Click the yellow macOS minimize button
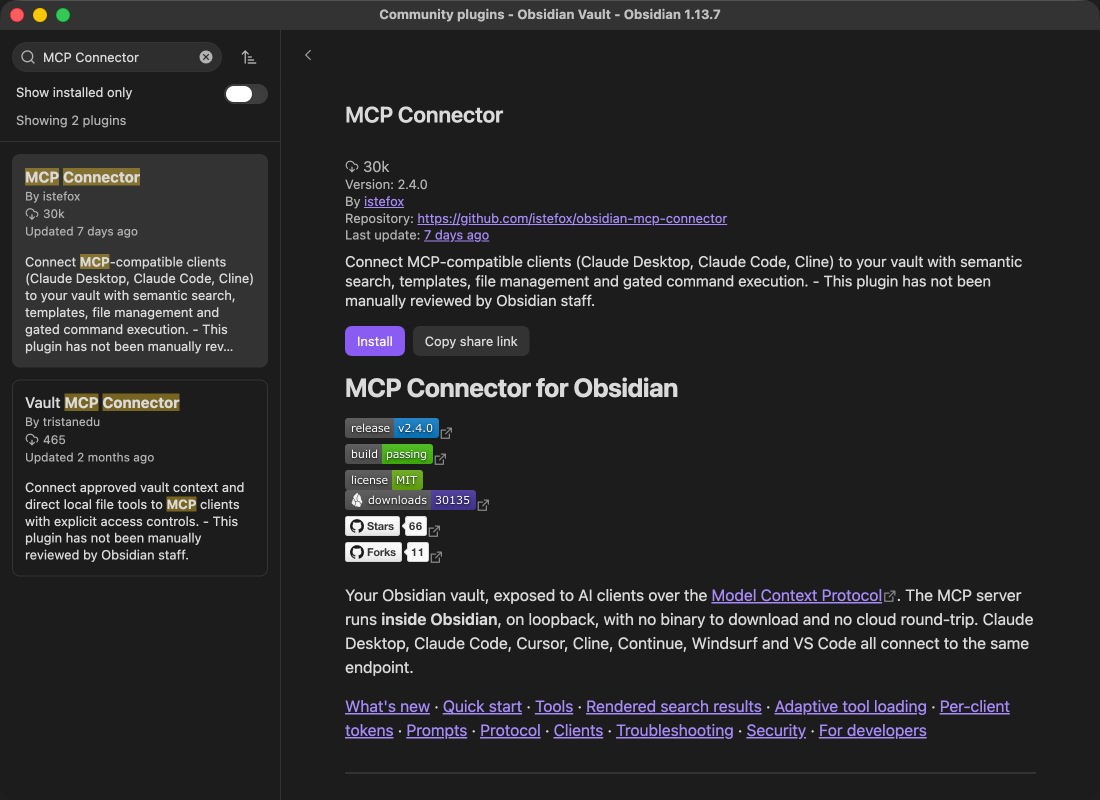The height and width of the screenshot is (800, 1100). click(x=40, y=15)
